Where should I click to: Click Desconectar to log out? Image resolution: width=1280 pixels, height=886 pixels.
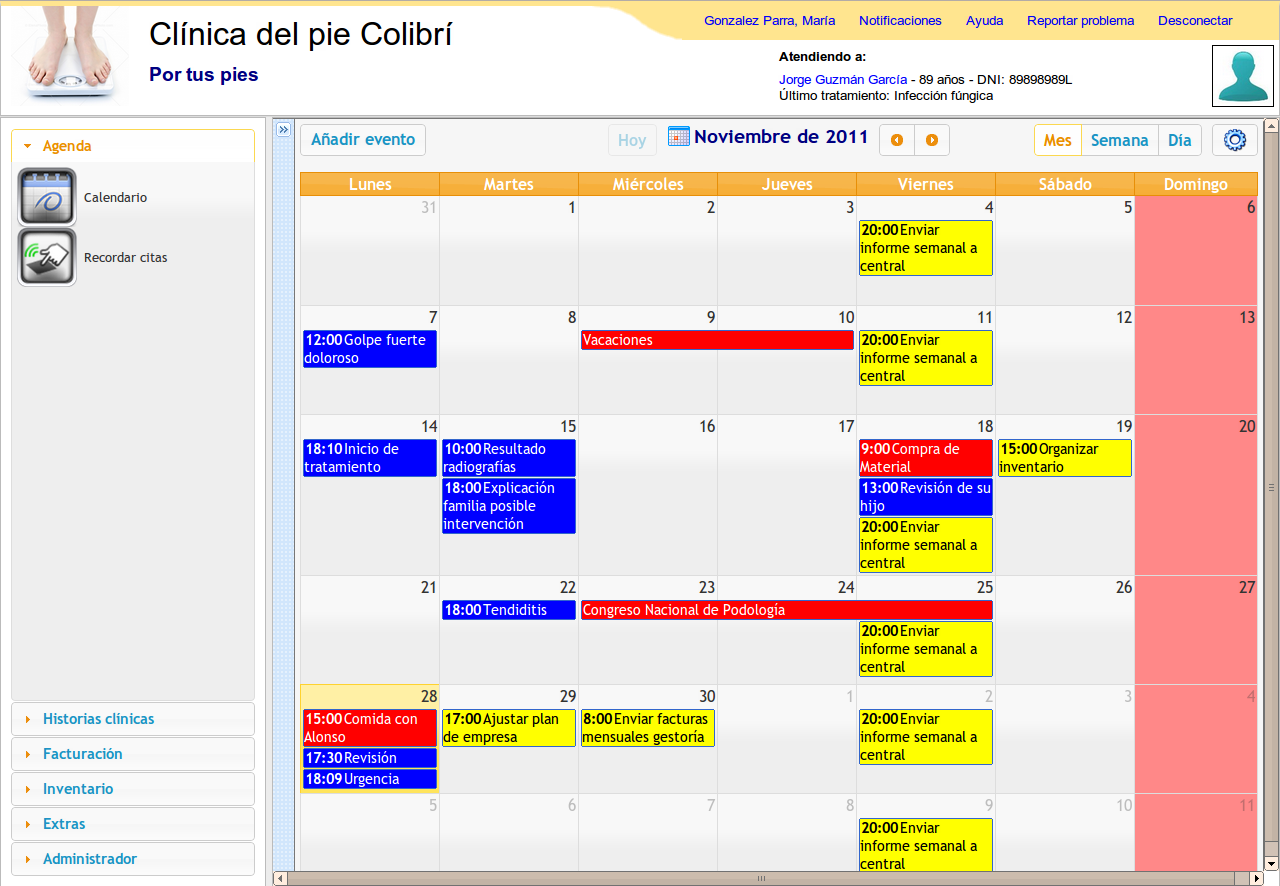click(1195, 20)
